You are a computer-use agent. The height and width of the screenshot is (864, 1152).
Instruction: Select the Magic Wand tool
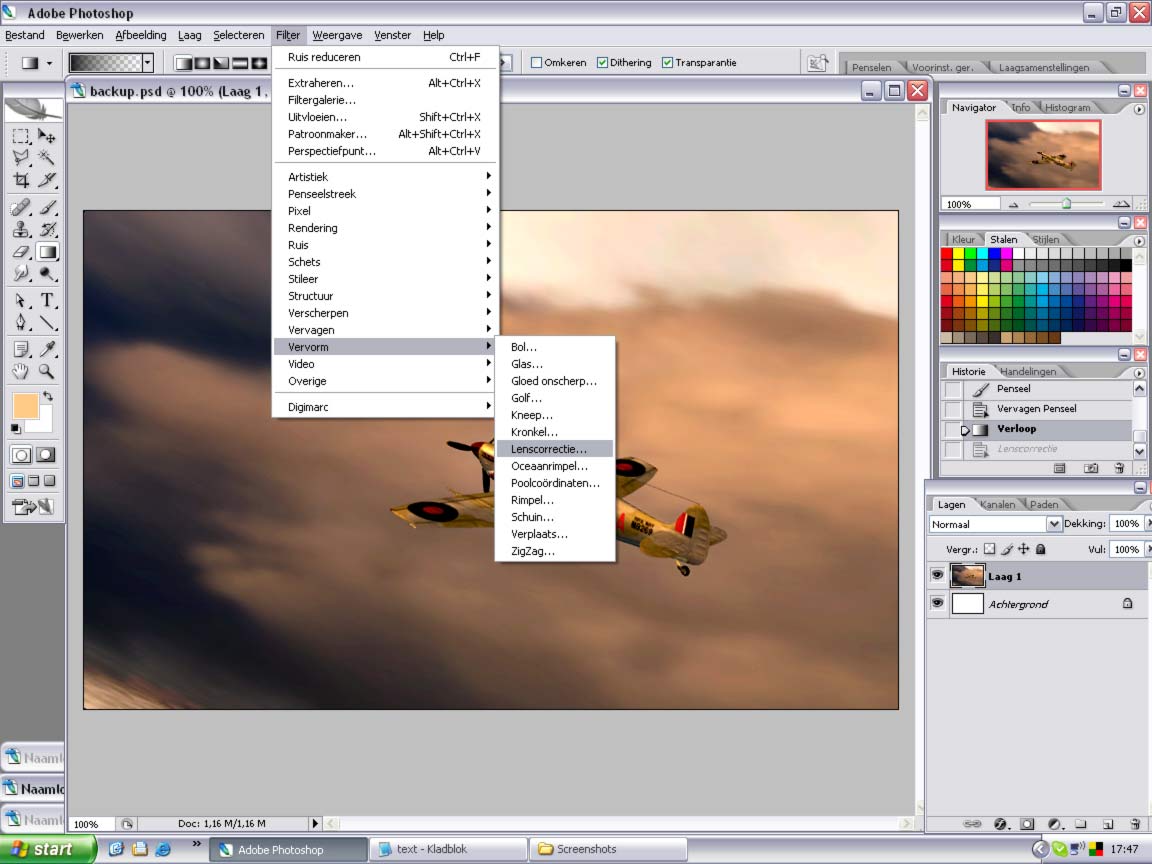47,158
